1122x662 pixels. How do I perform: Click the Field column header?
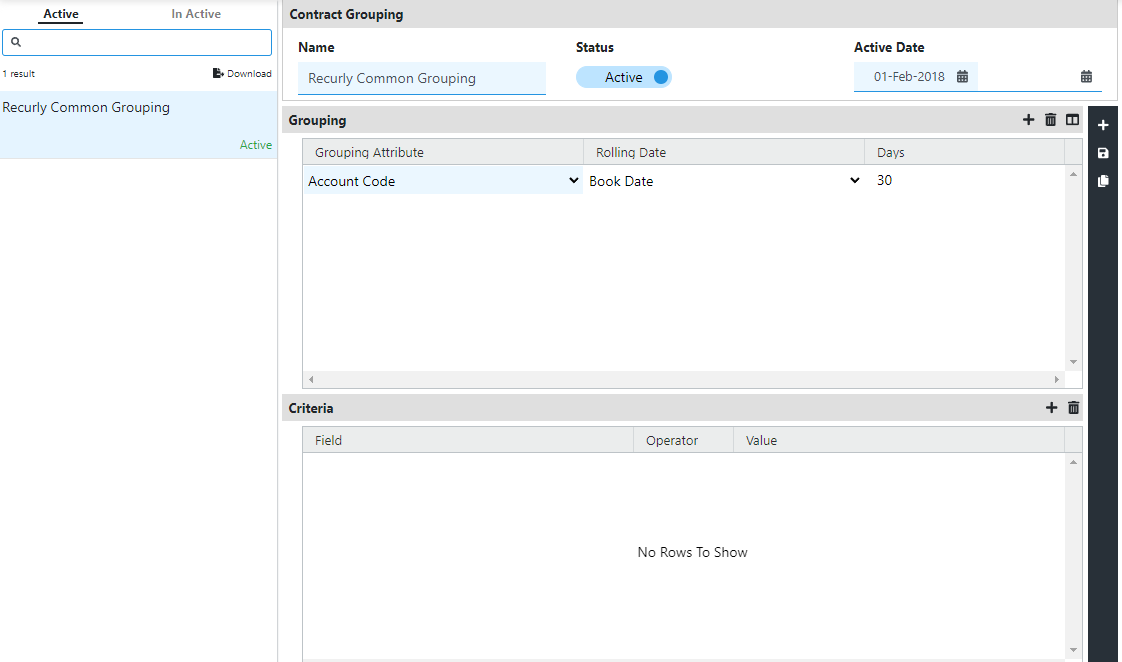[x=468, y=440]
